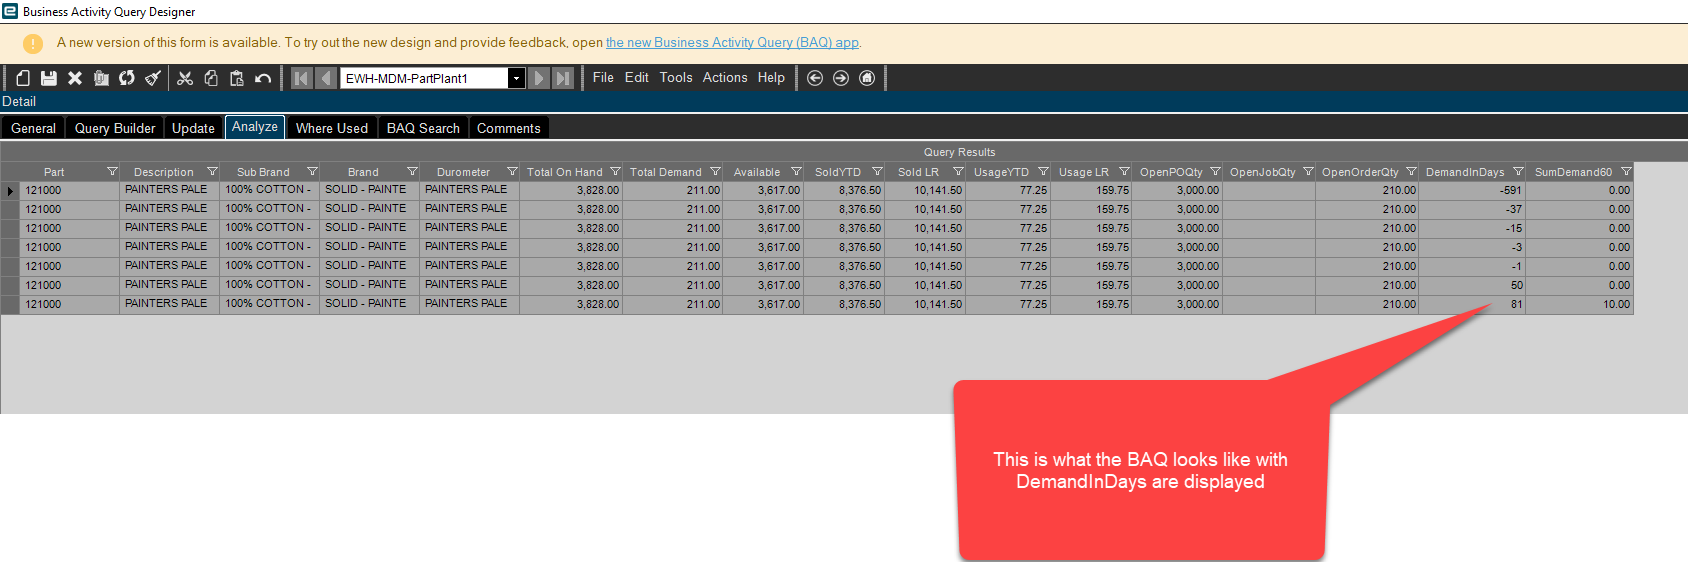Image resolution: width=1688 pixels, height=562 pixels.
Task: Open the OpenJobQty column filter
Action: coord(1308,172)
